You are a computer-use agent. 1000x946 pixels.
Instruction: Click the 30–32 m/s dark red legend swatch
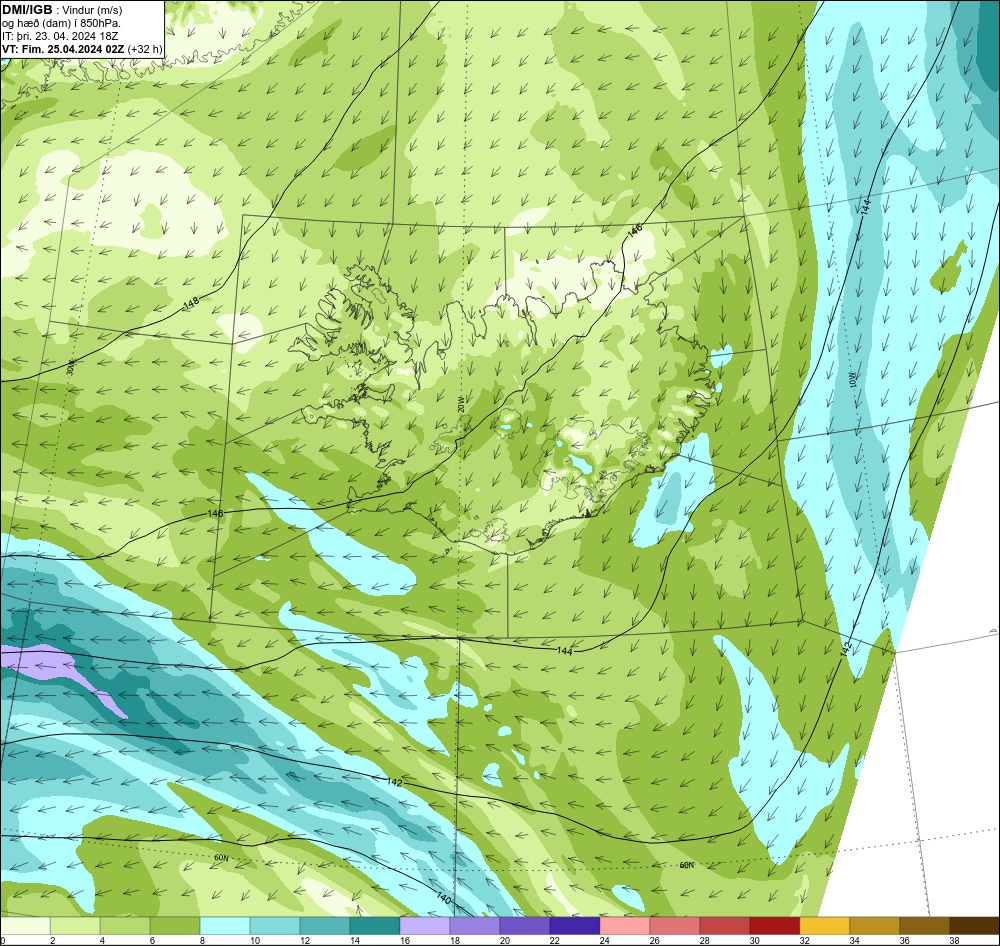click(774, 926)
